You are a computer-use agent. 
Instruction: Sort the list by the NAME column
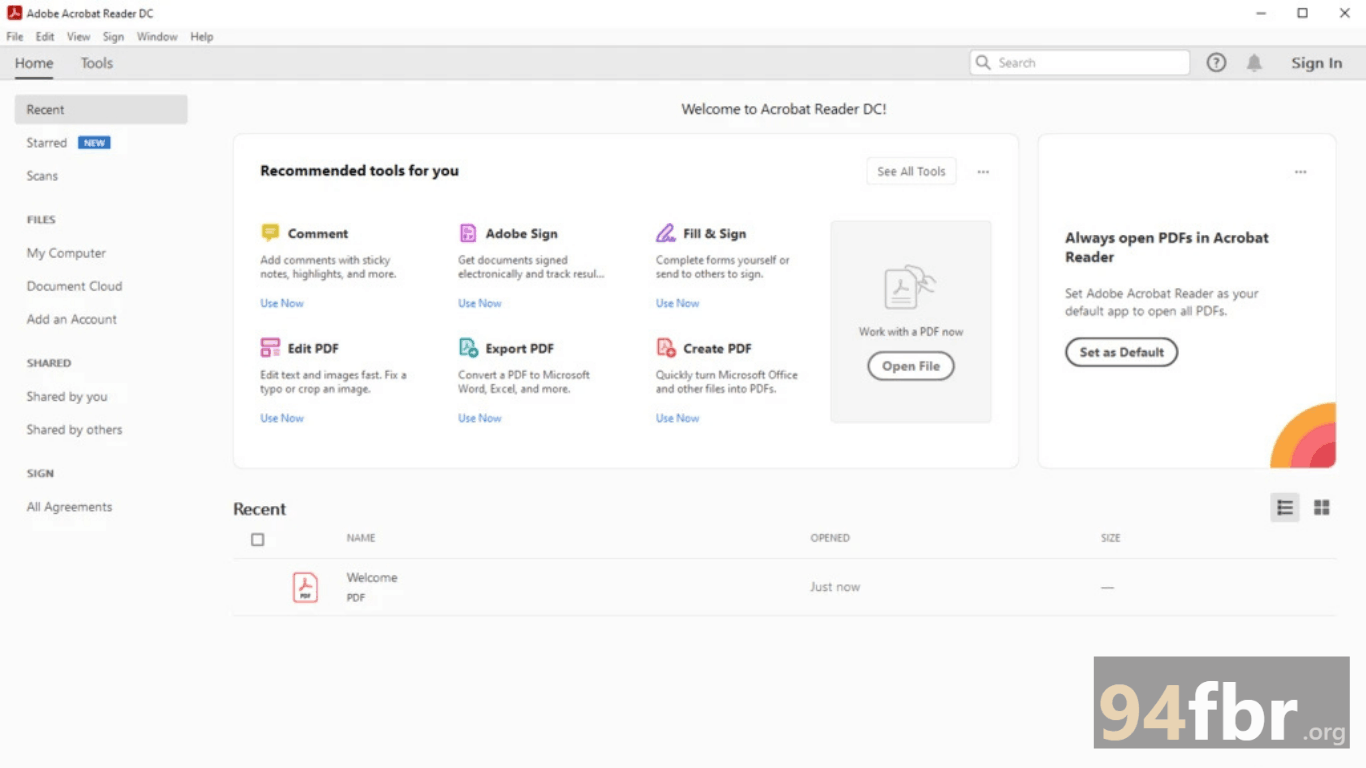361,538
